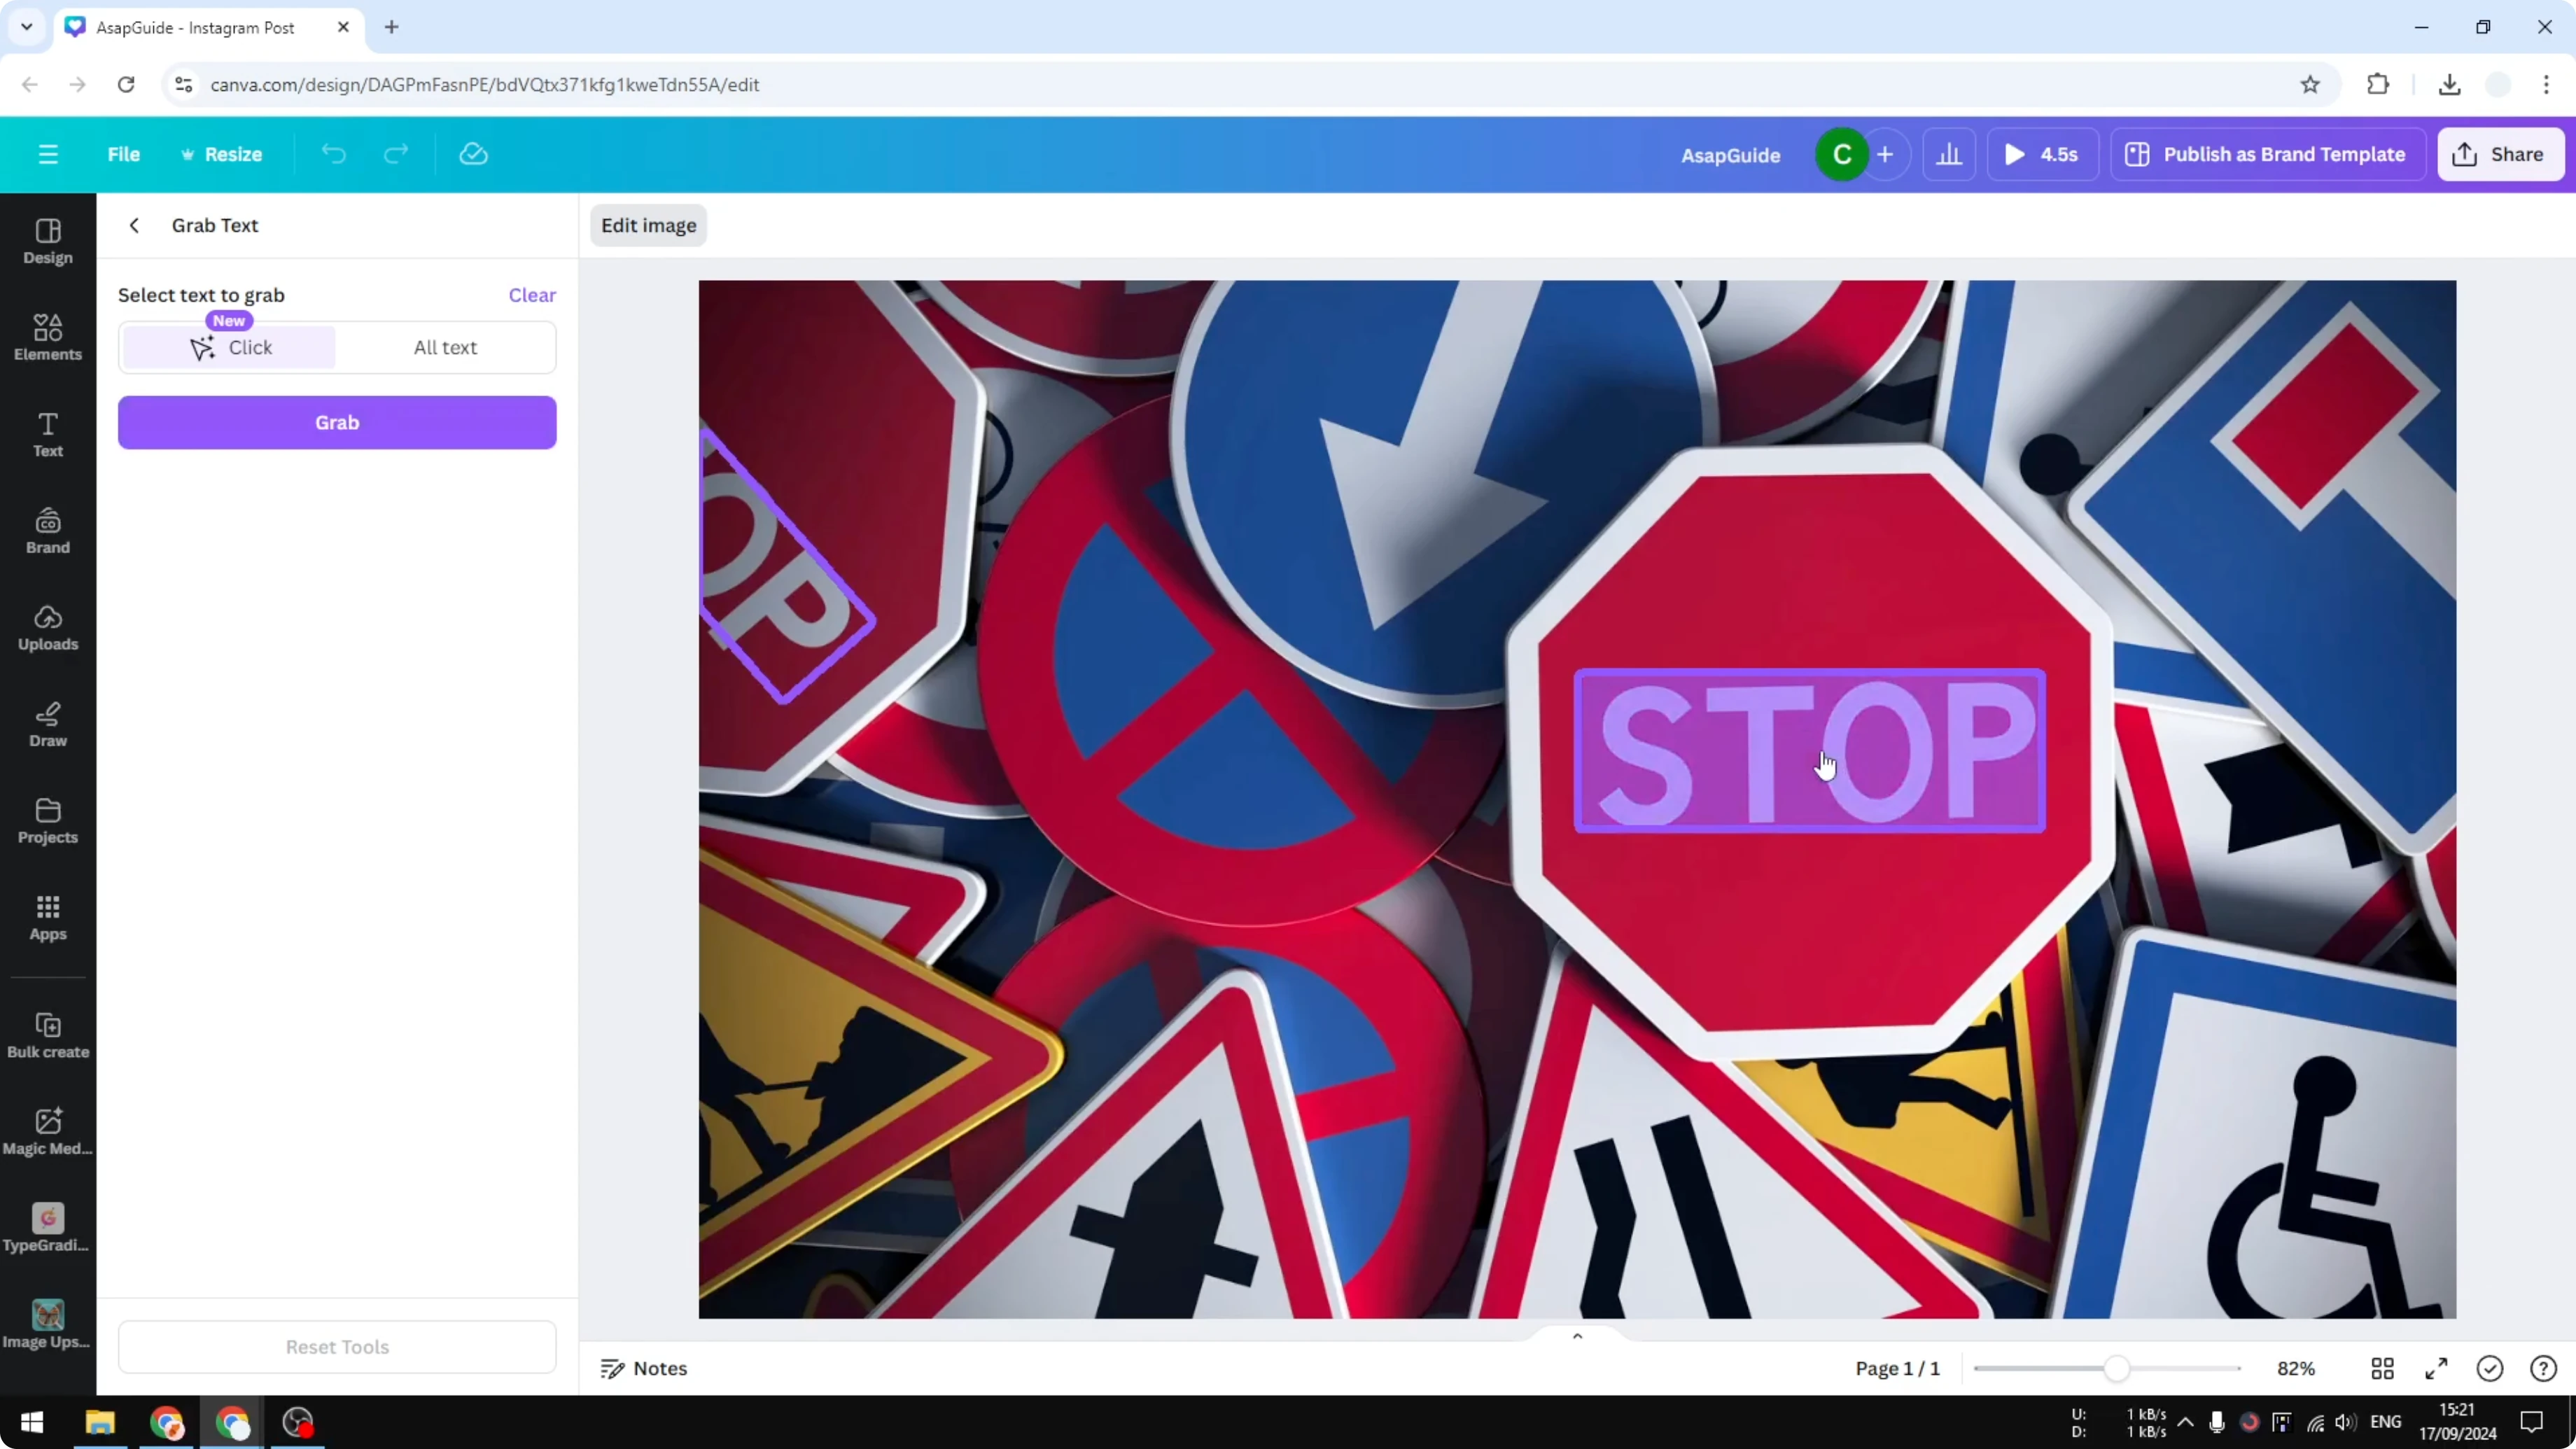Enter fullscreen present mode
Viewport: 2576px width, 1449px height.
pyautogui.click(x=2436, y=1368)
